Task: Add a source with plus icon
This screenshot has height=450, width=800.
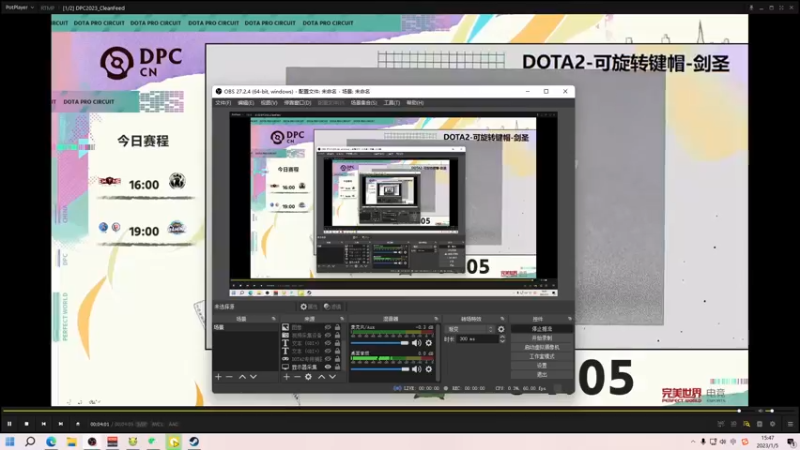Action: (x=286, y=377)
